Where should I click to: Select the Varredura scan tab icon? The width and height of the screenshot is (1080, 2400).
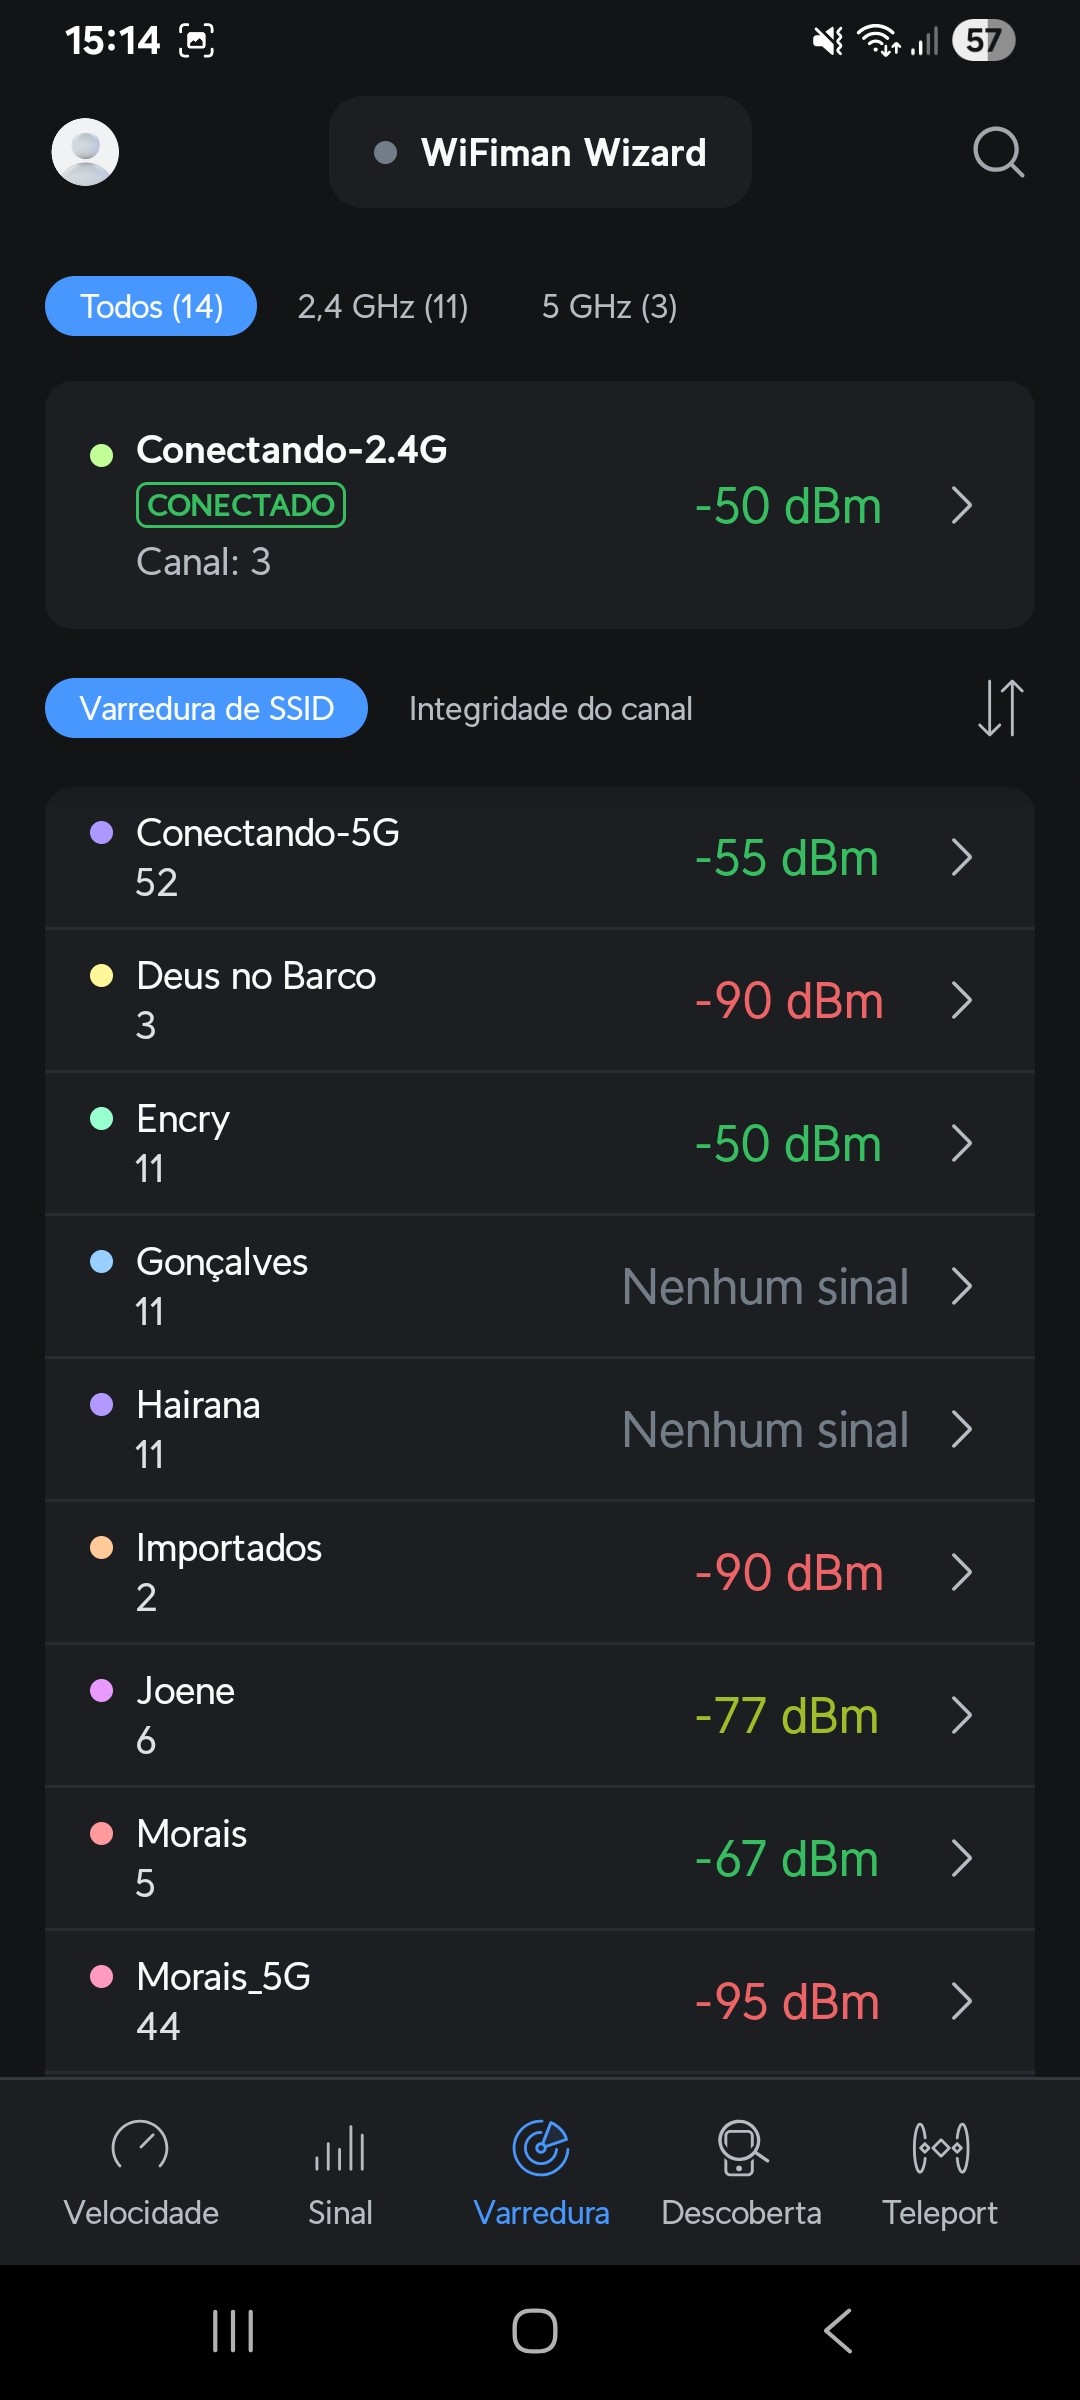click(541, 2148)
